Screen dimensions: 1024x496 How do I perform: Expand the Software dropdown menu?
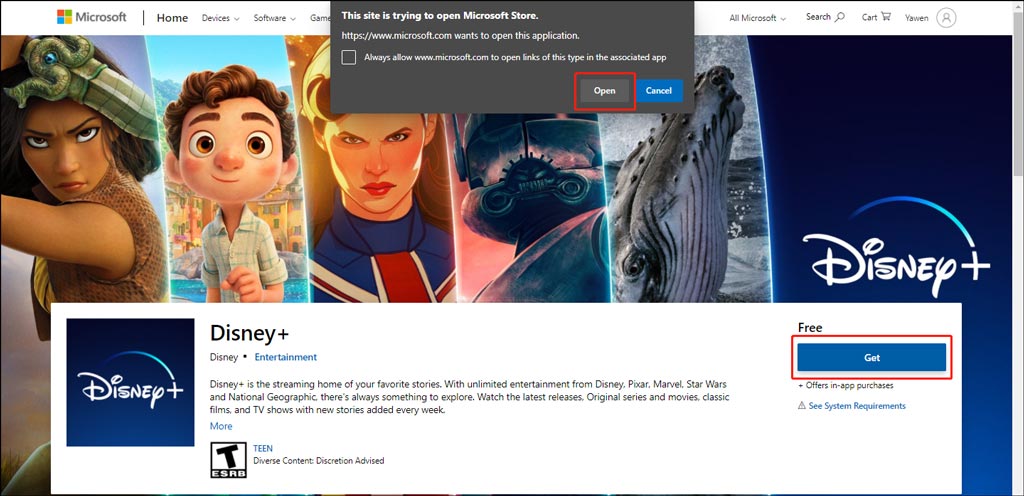tap(274, 18)
